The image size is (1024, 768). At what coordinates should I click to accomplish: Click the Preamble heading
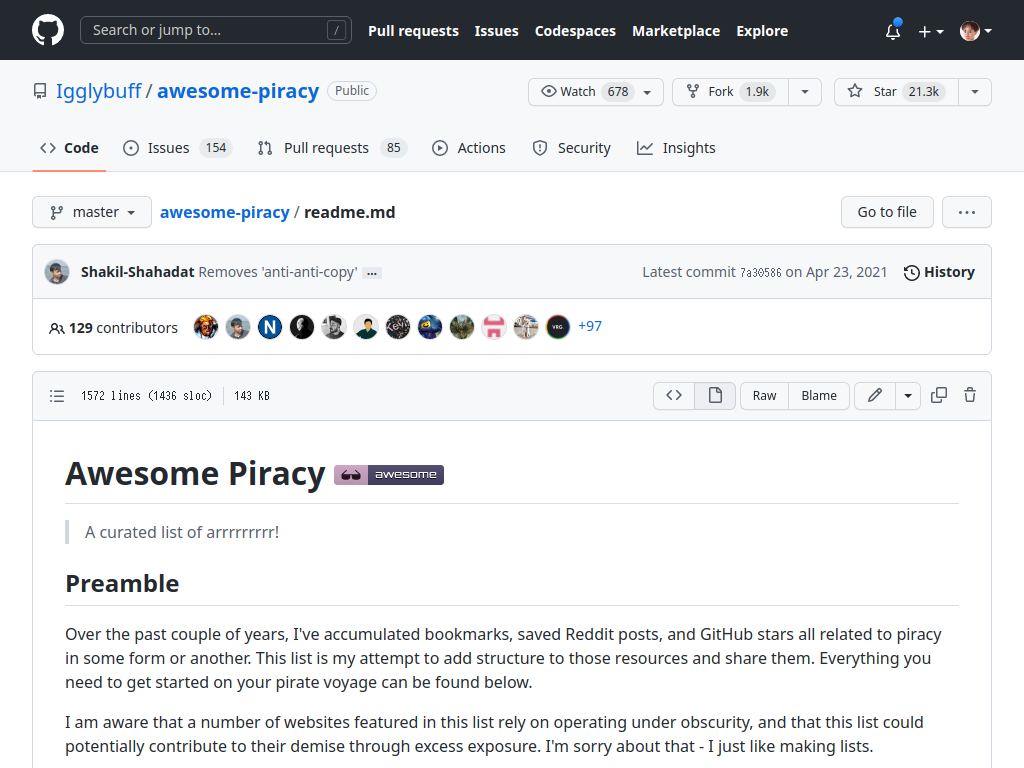122,583
